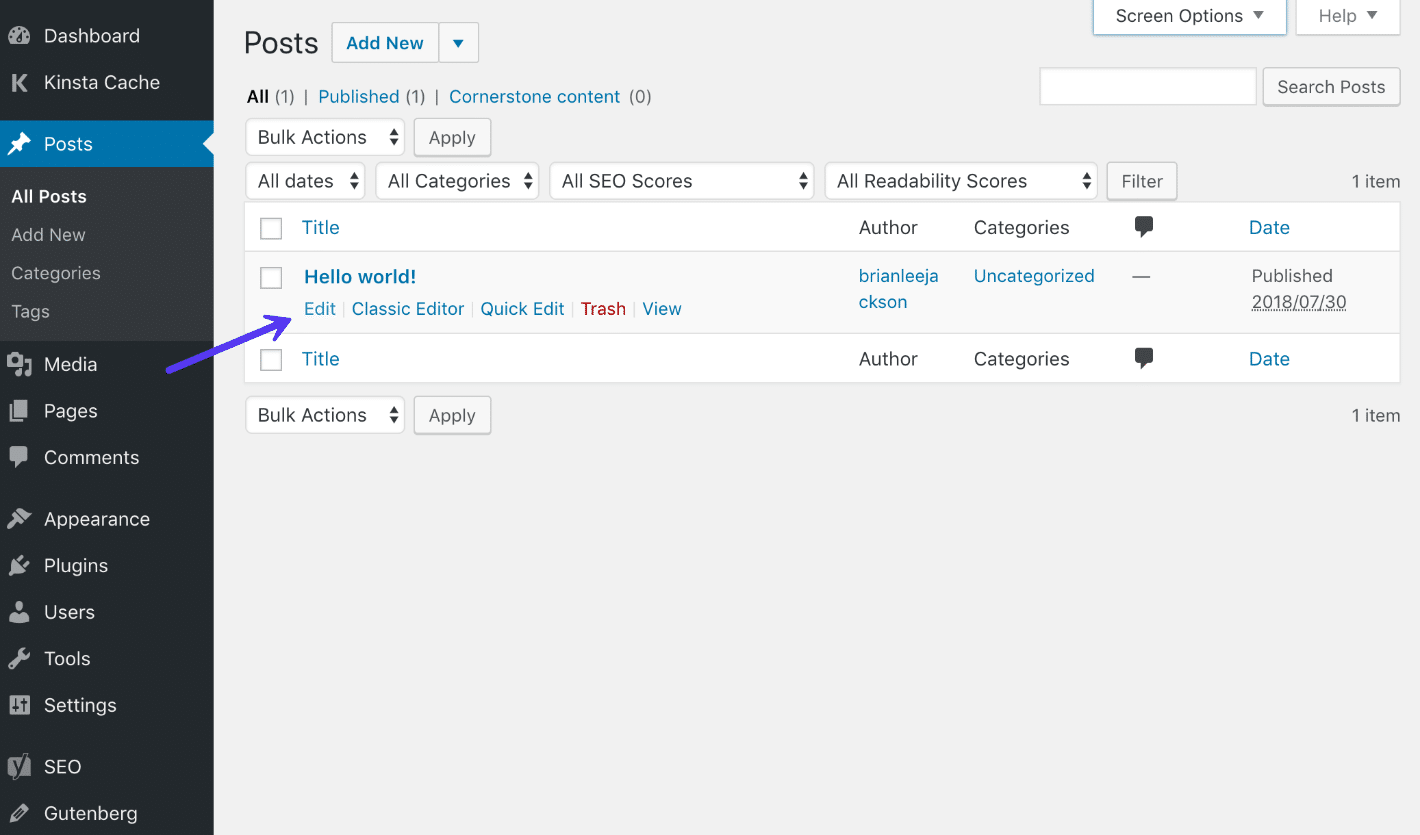This screenshot has height=835, width=1420.
Task: Click the Yoast SEO icon in sidebar
Action: pos(19,767)
